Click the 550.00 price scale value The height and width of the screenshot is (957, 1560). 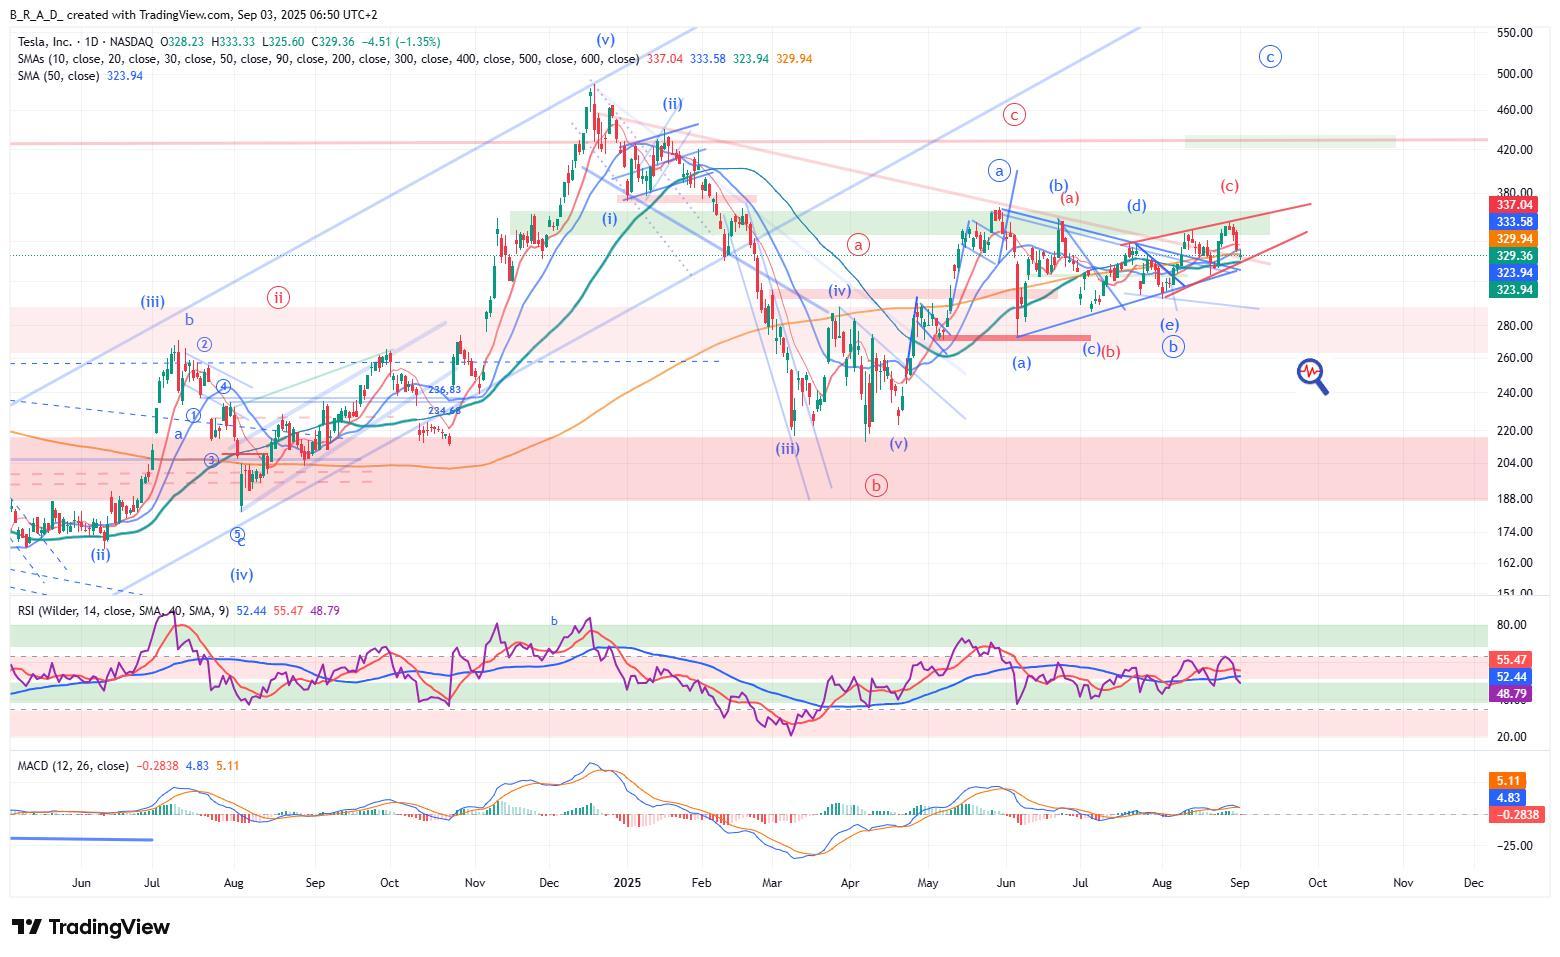(1514, 33)
